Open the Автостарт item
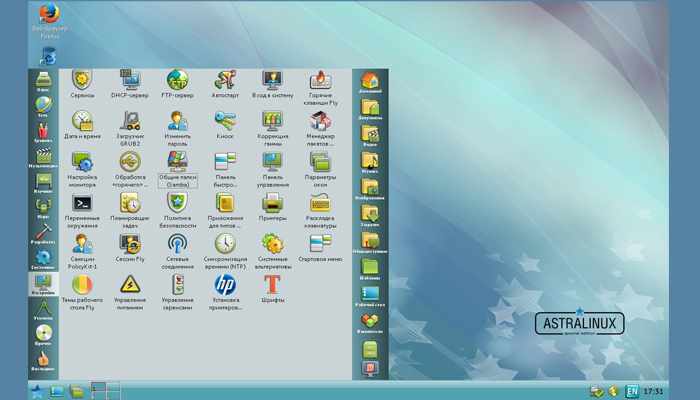The height and width of the screenshot is (400, 700). 225,84
